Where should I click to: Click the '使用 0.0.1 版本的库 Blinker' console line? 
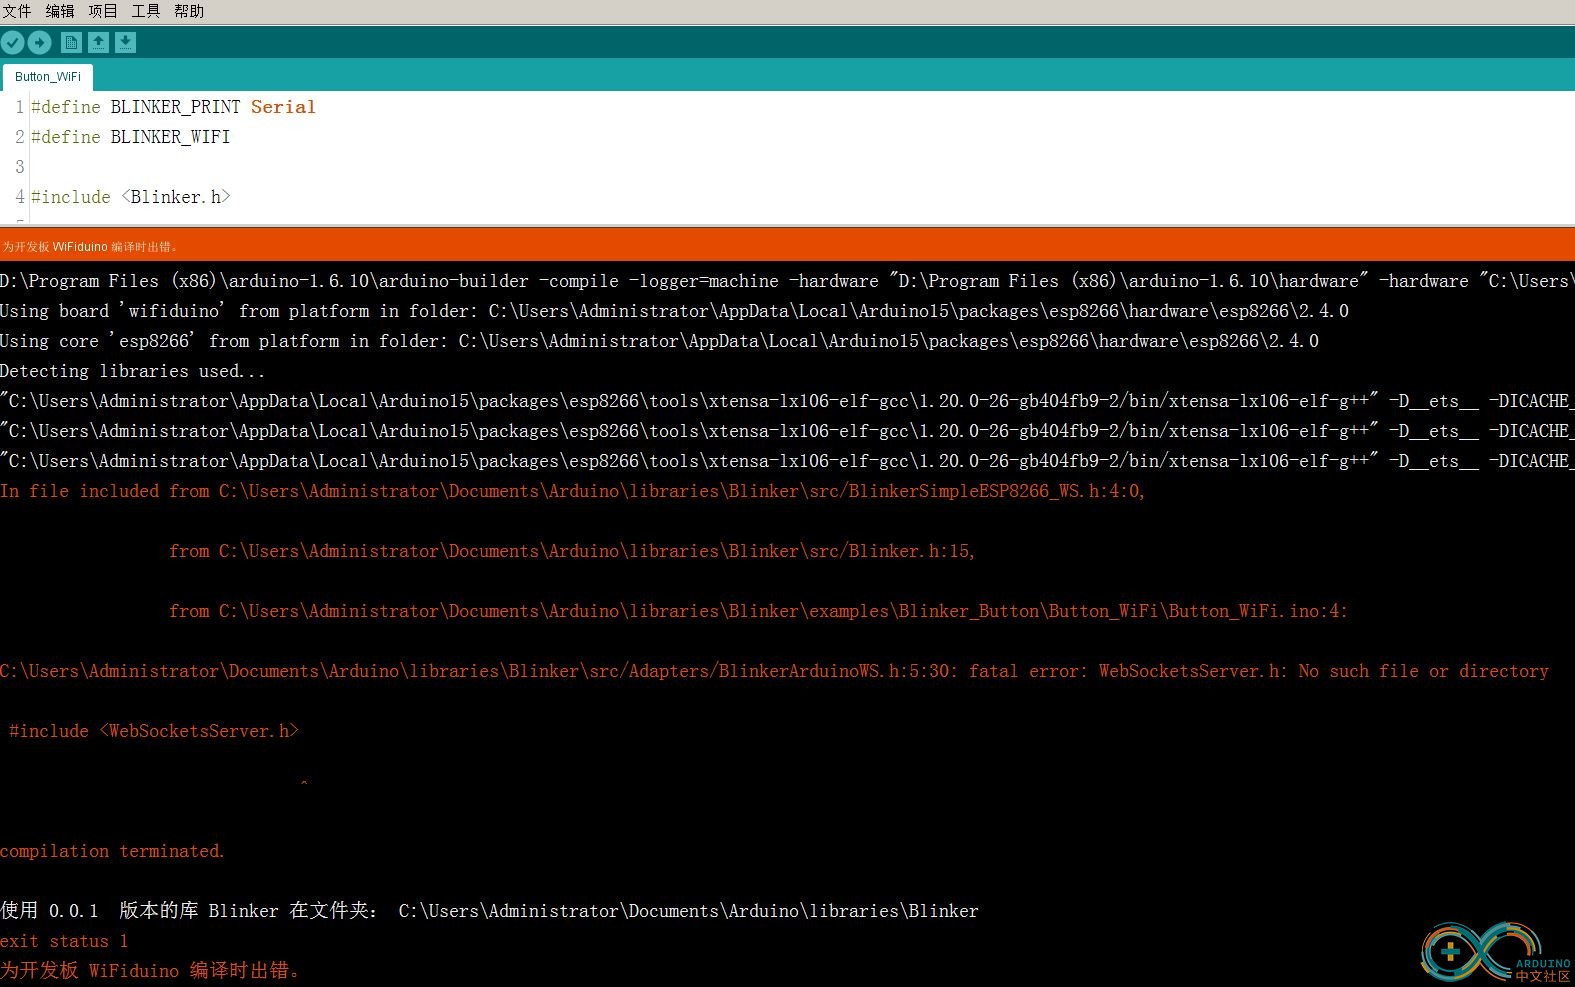[489, 911]
